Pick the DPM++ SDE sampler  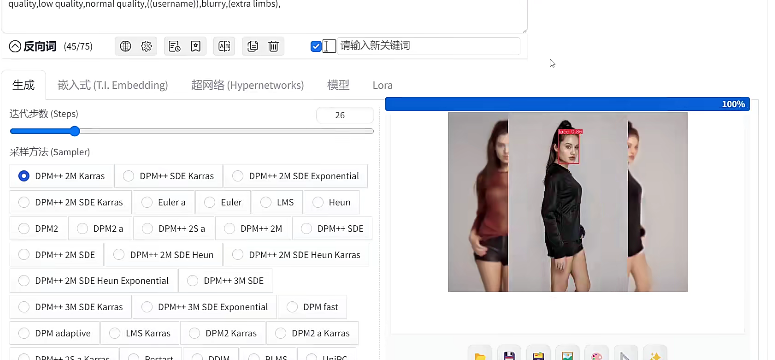click(x=332, y=228)
